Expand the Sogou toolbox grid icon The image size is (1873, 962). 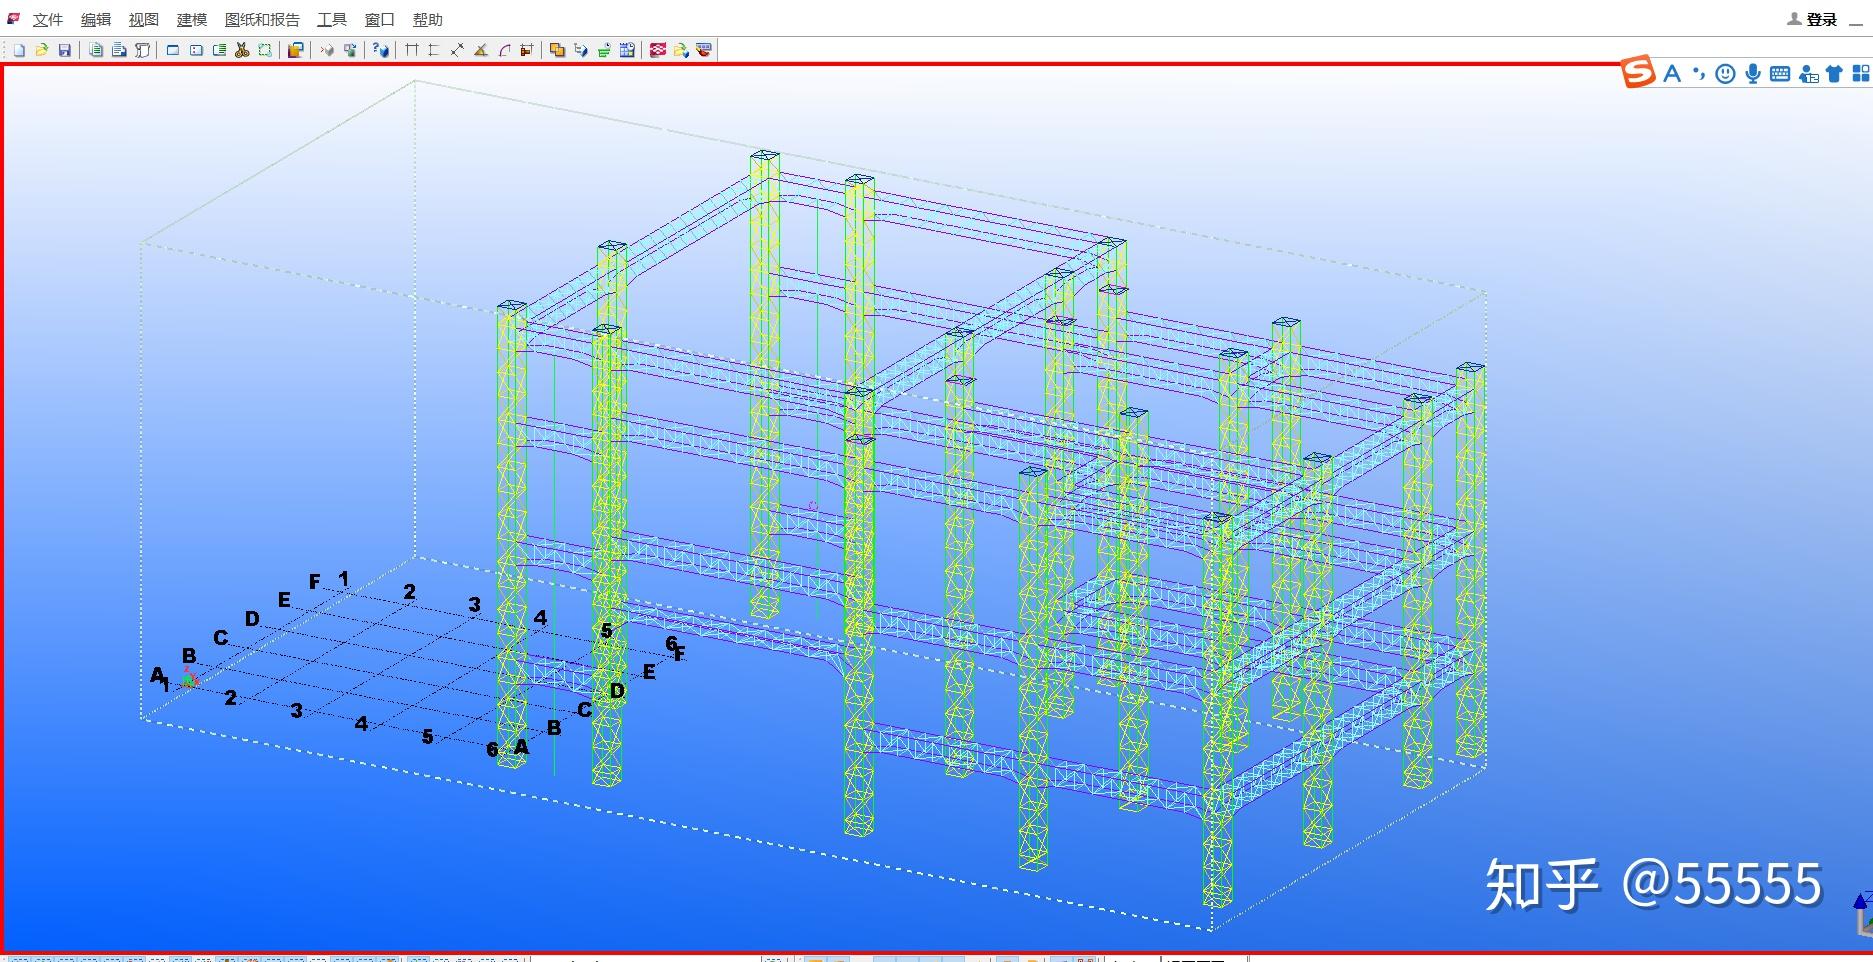tap(1861, 73)
